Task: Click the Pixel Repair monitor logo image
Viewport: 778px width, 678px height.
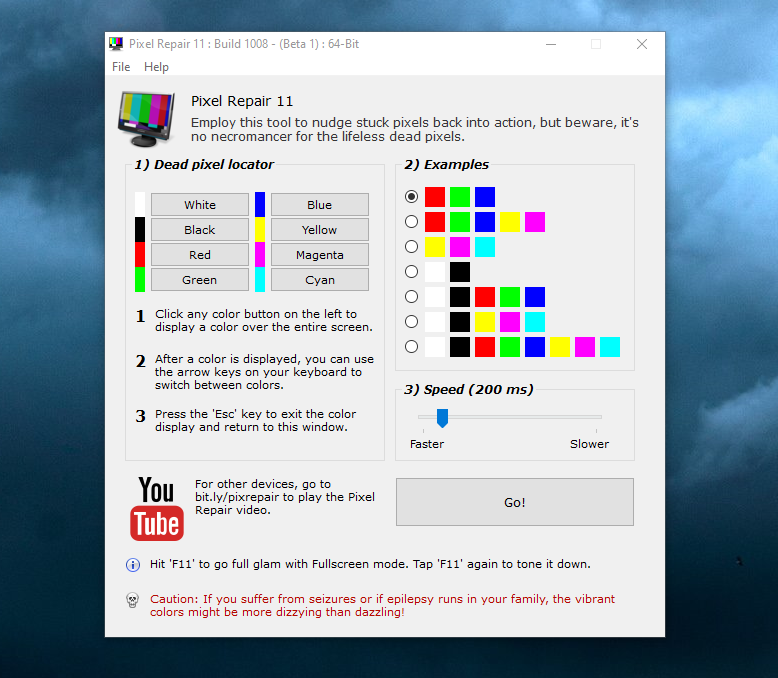Action: click(146, 119)
